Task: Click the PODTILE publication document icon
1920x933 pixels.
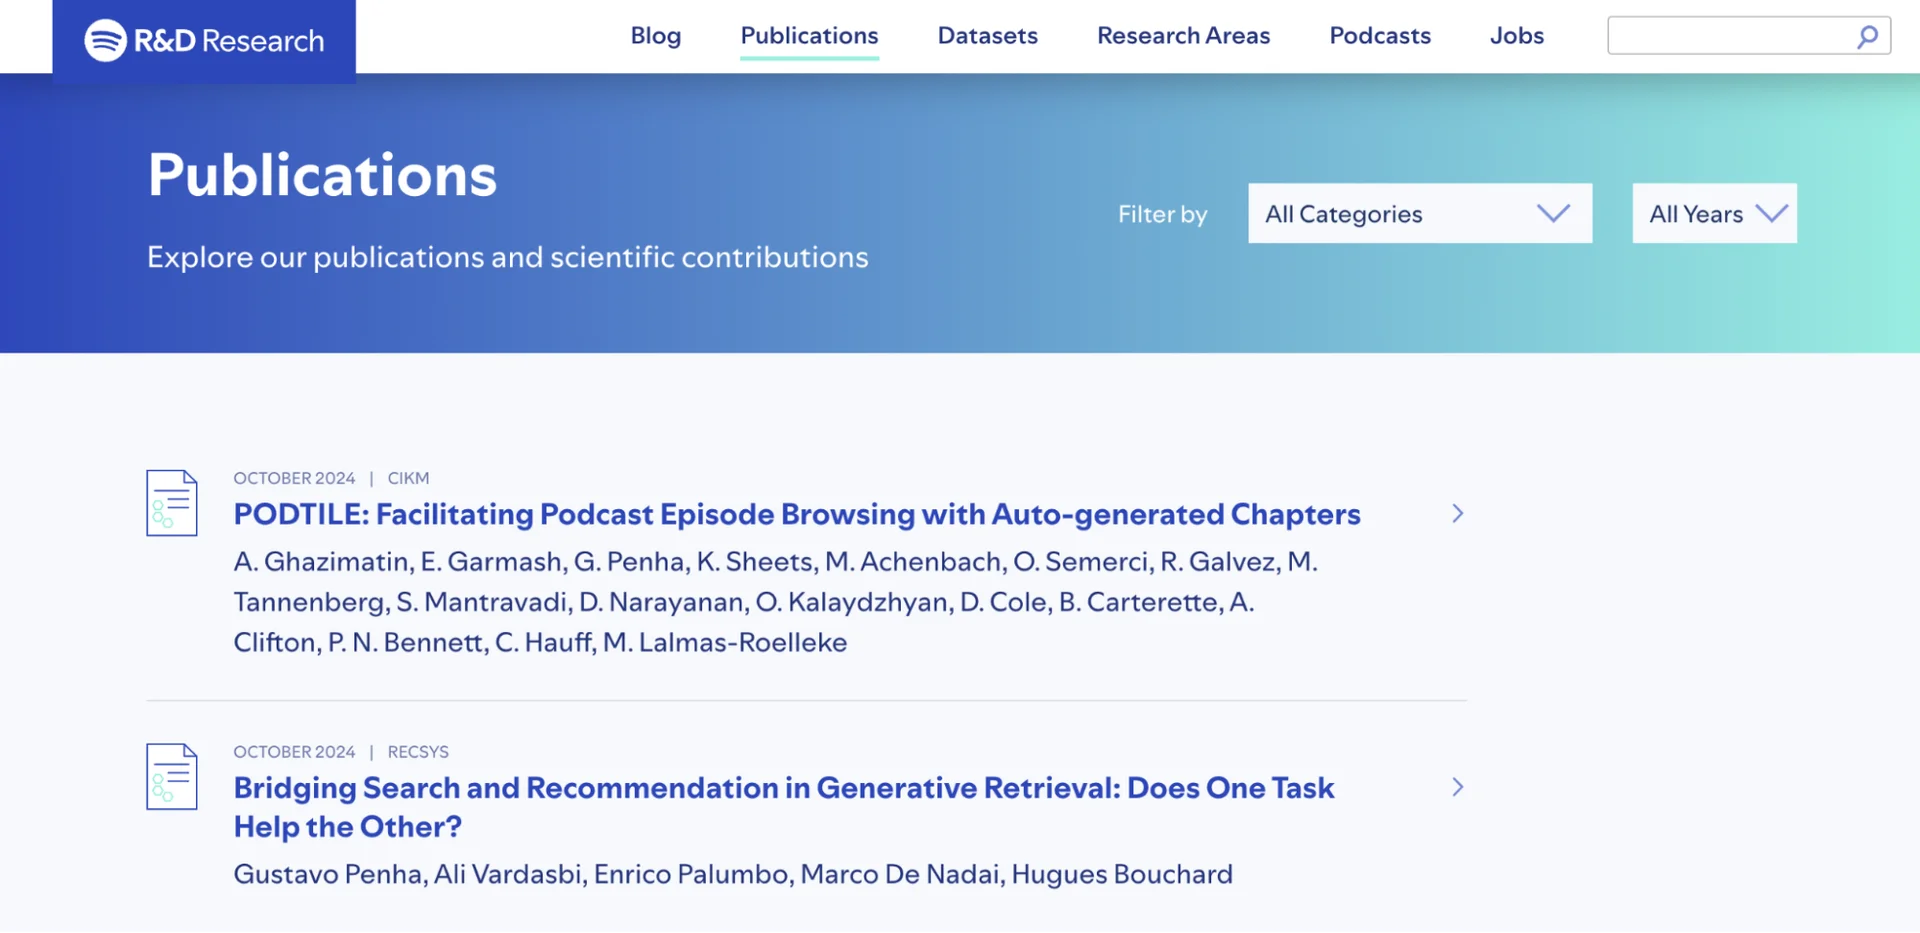Action: pos(172,503)
